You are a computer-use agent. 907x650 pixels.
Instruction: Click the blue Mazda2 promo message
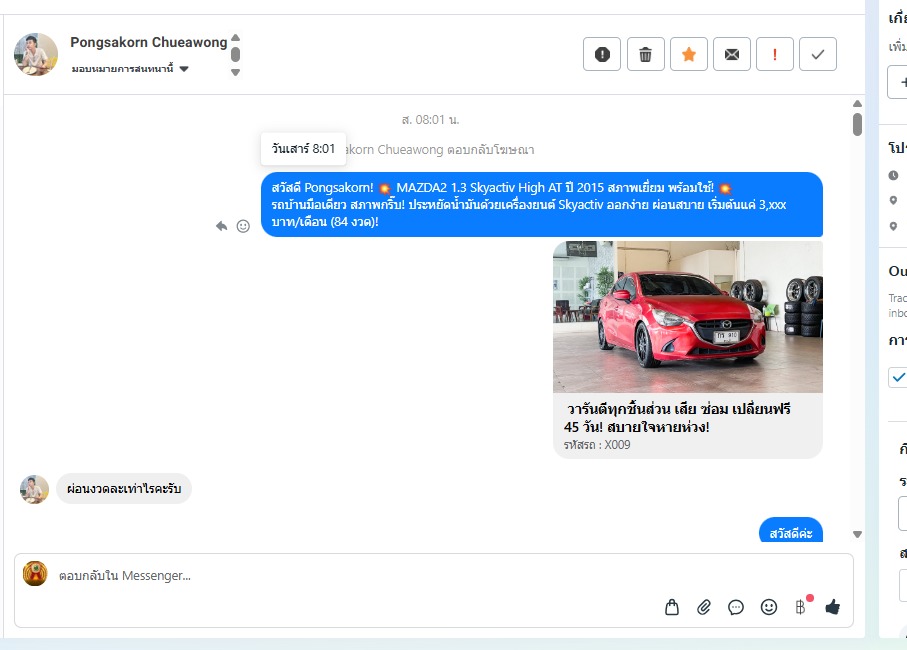tap(541, 205)
